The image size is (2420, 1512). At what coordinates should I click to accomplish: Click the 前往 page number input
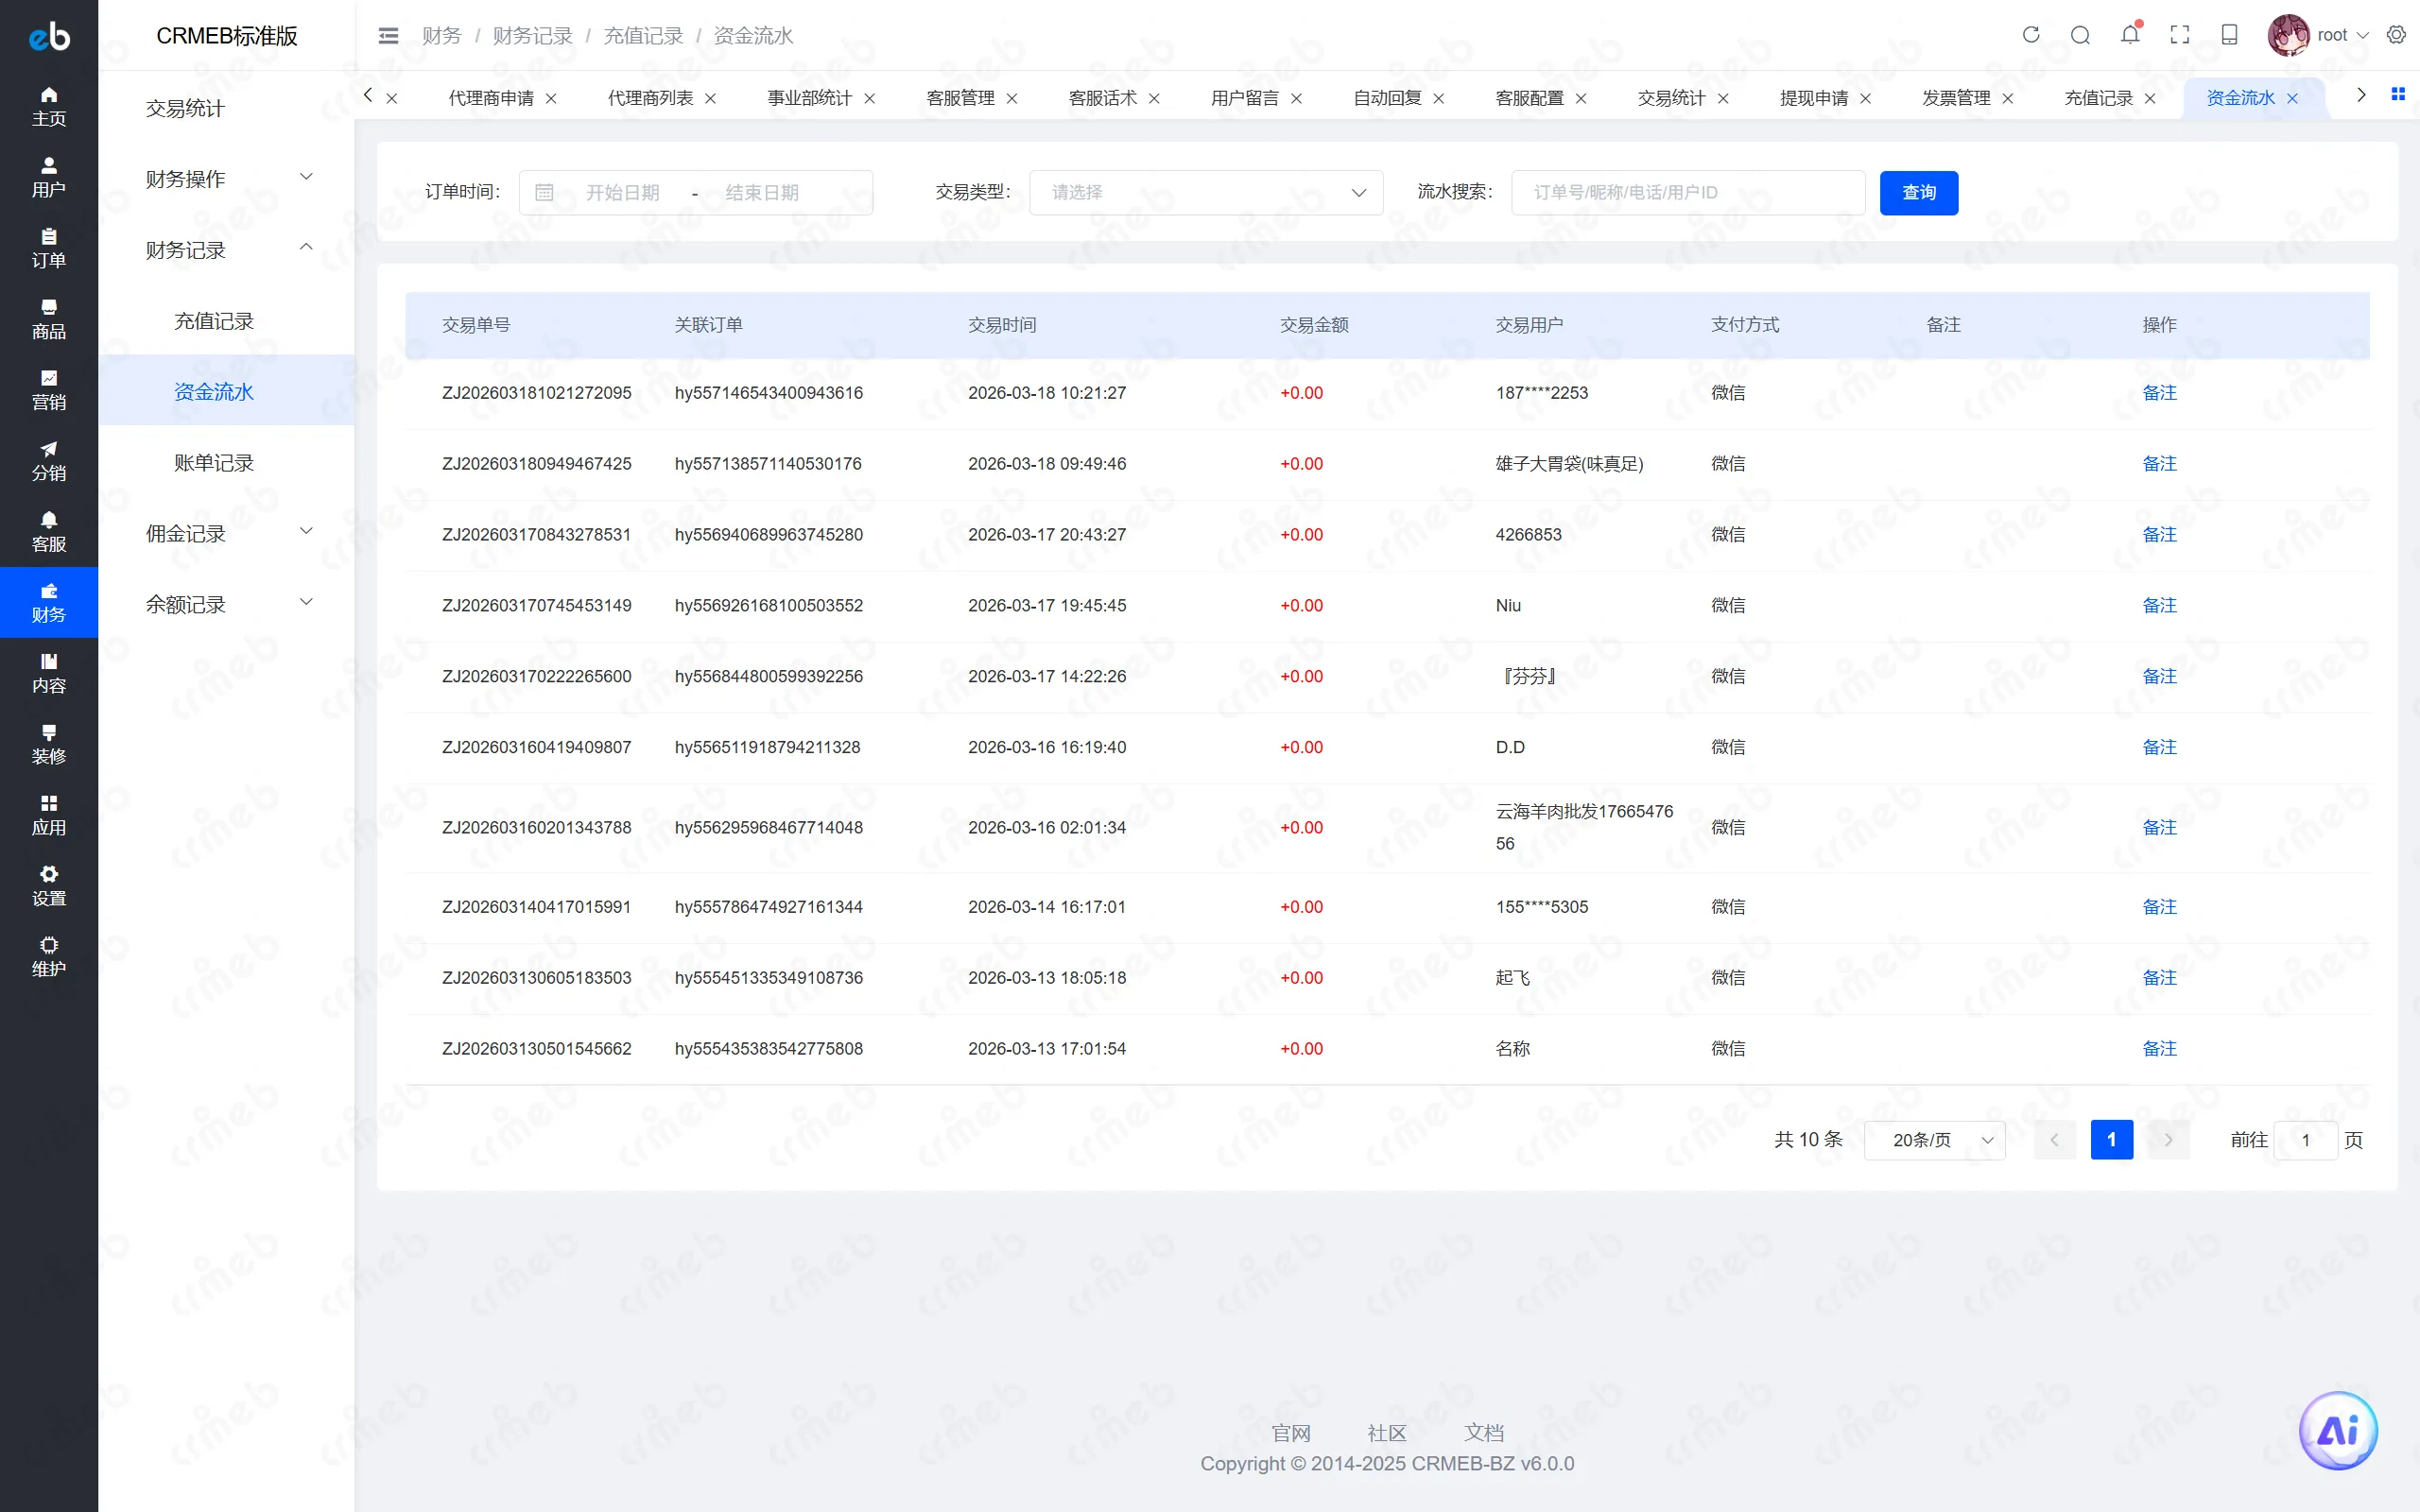2305,1140
